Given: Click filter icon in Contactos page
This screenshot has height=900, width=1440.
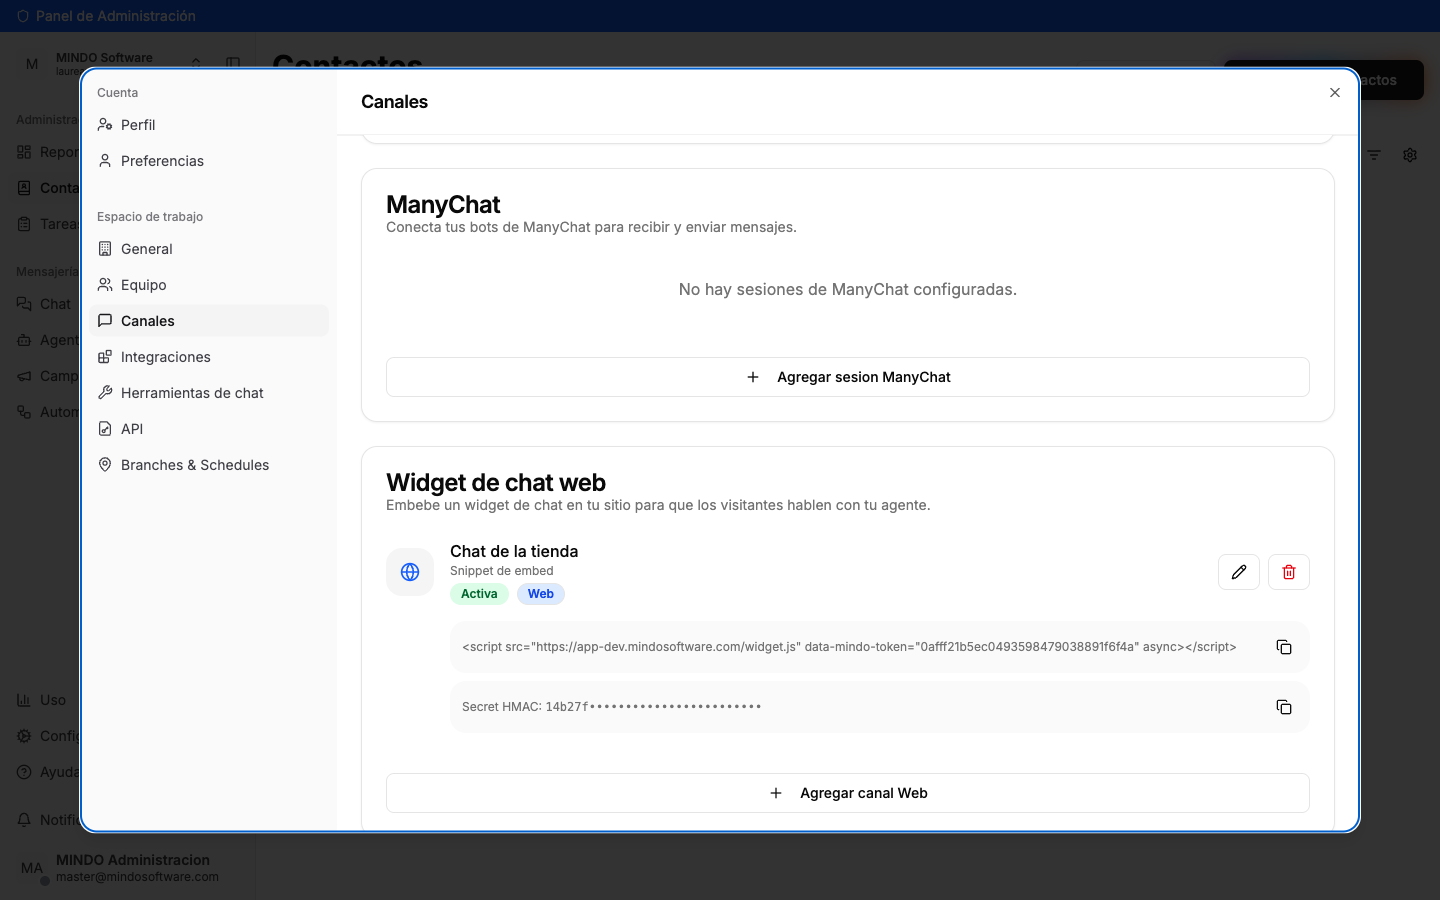Looking at the screenshot, I should tap(1374, 155).
